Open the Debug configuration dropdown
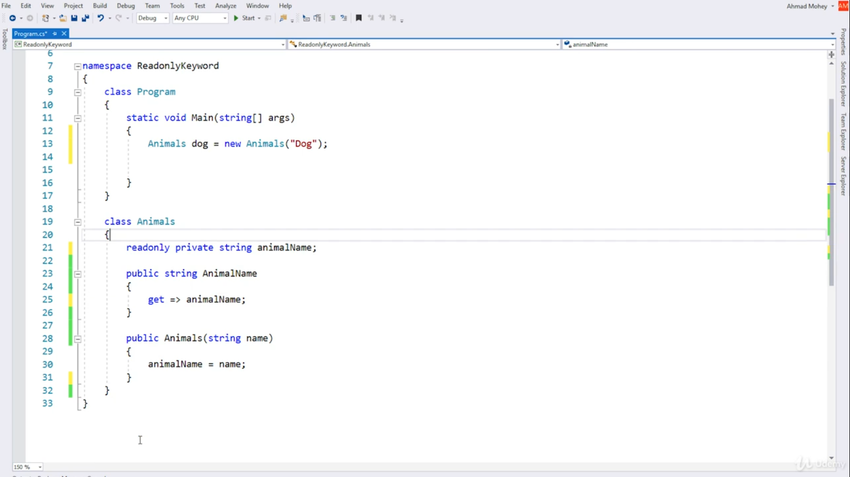This screenshot has width=850, height=477. click(x=152, y=18)
